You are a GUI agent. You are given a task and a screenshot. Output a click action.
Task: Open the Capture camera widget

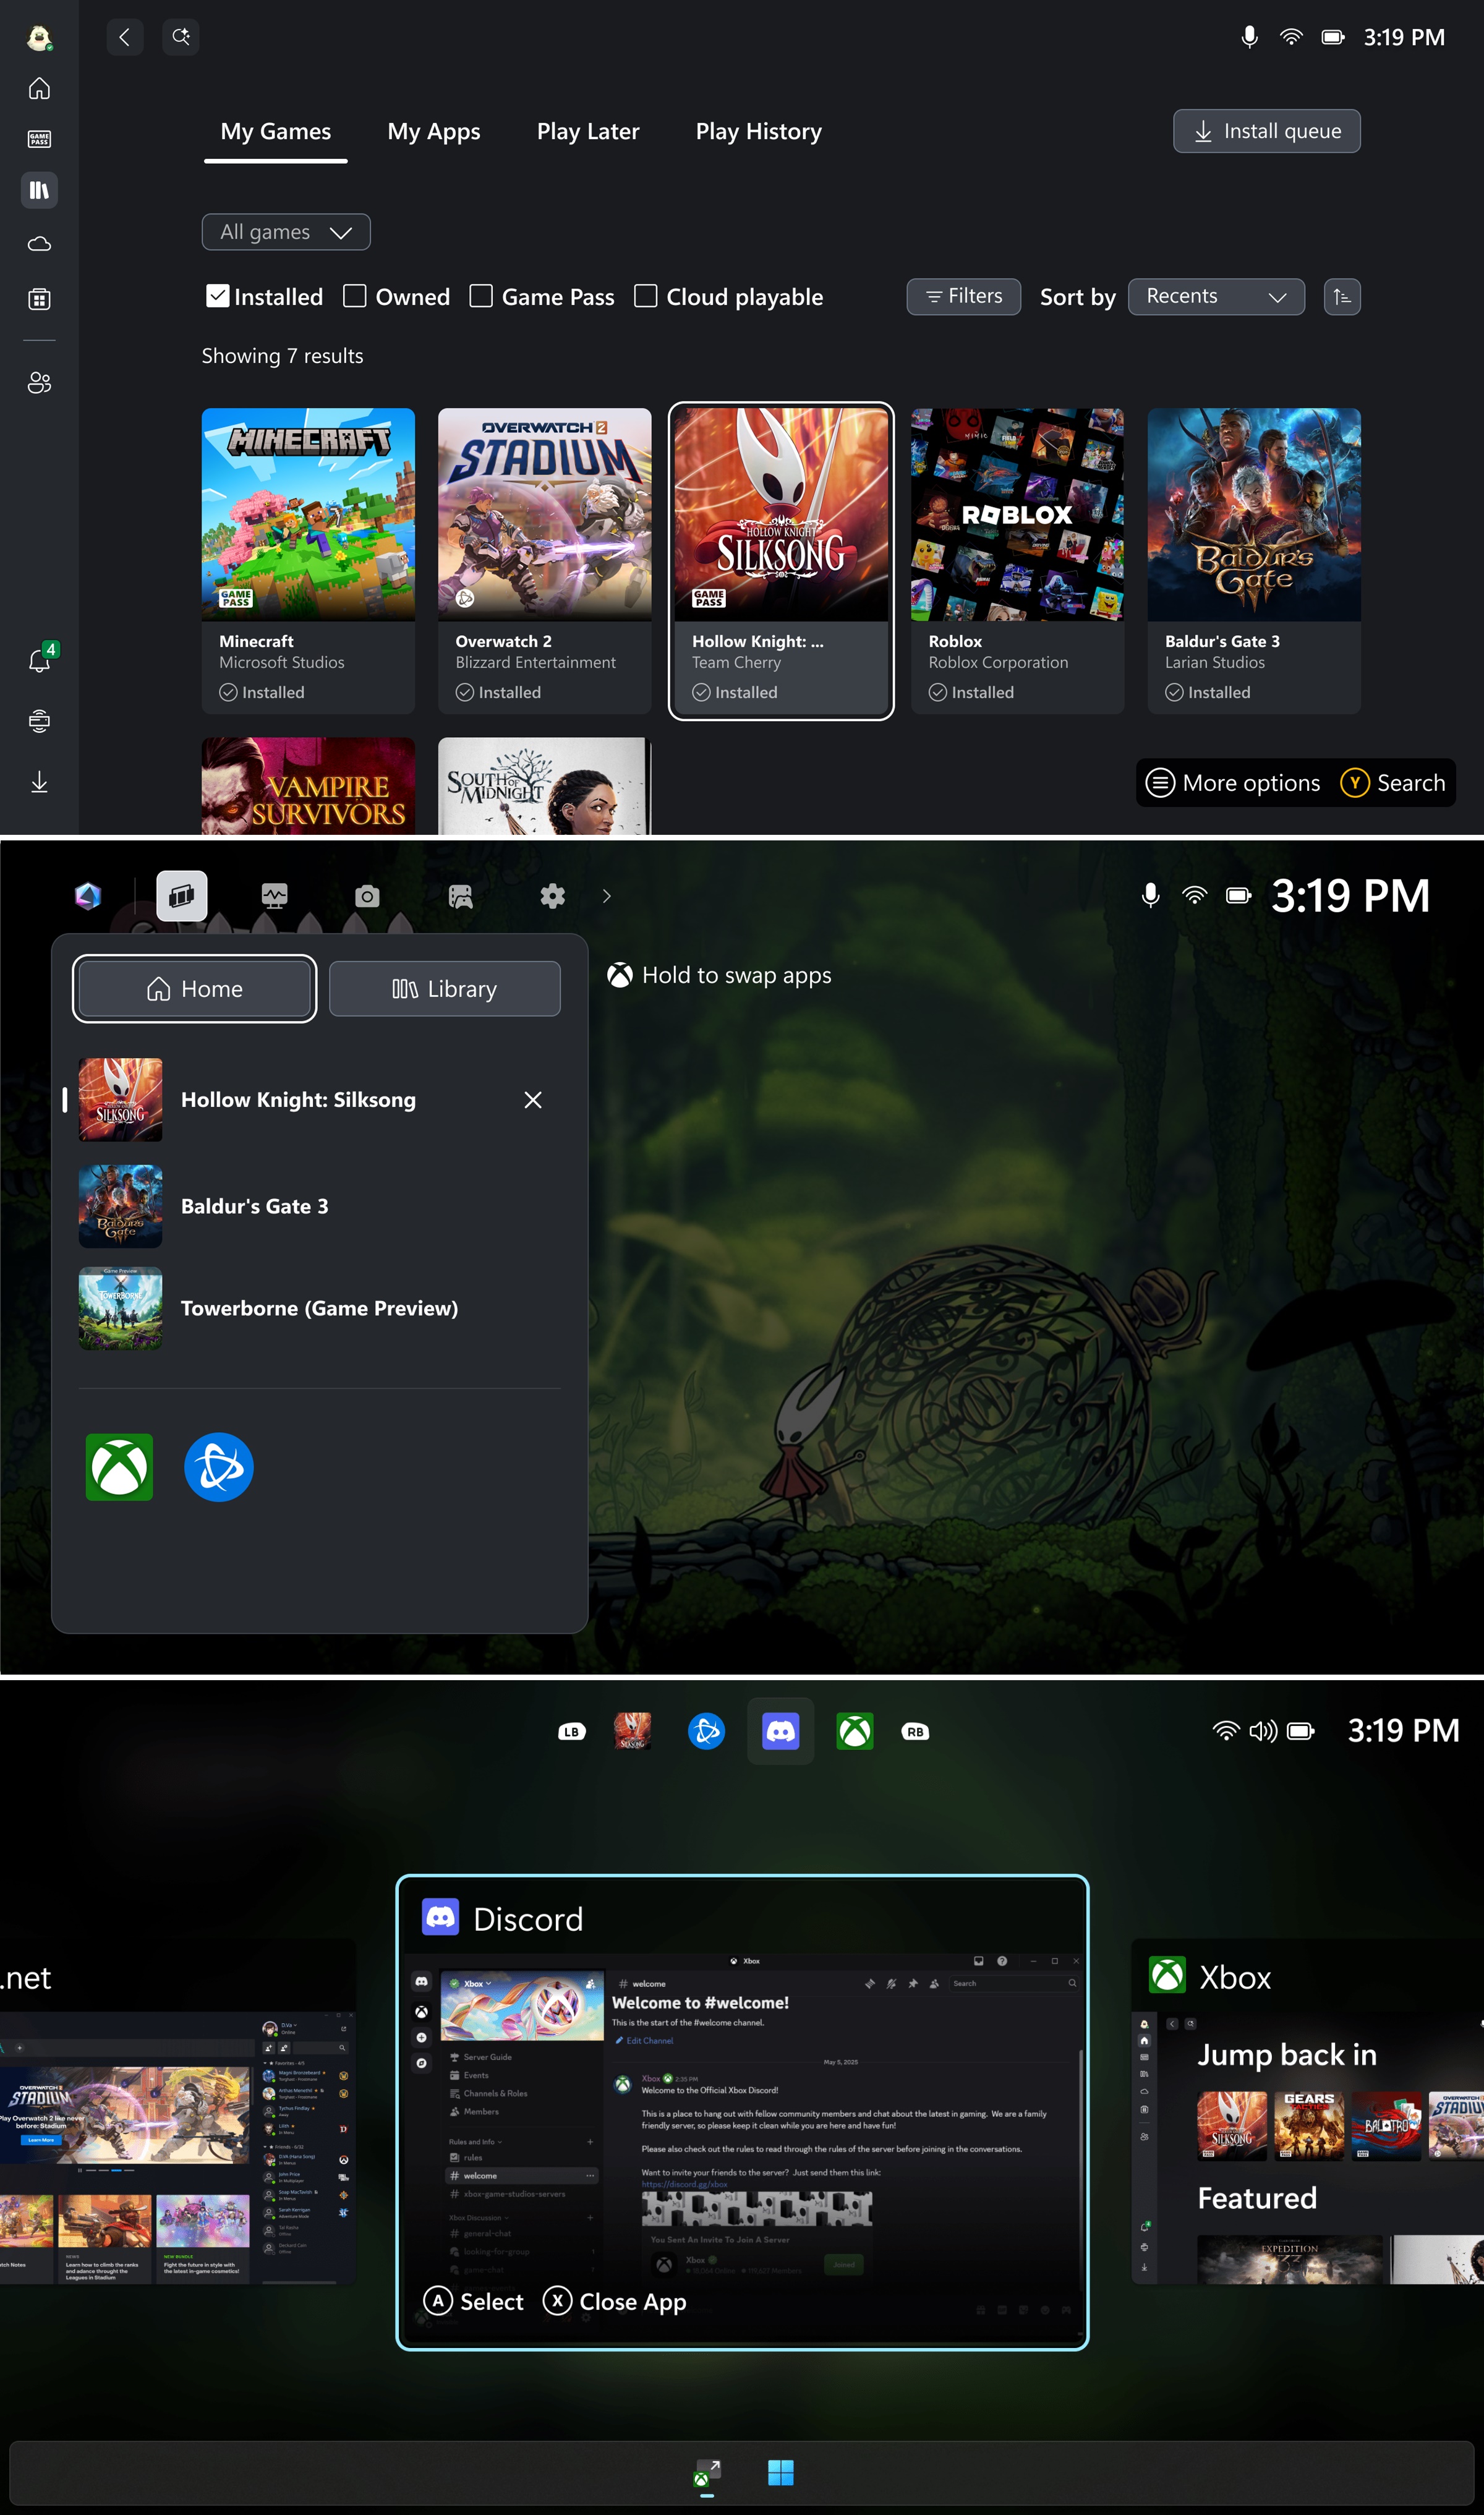tap(367, 896)
